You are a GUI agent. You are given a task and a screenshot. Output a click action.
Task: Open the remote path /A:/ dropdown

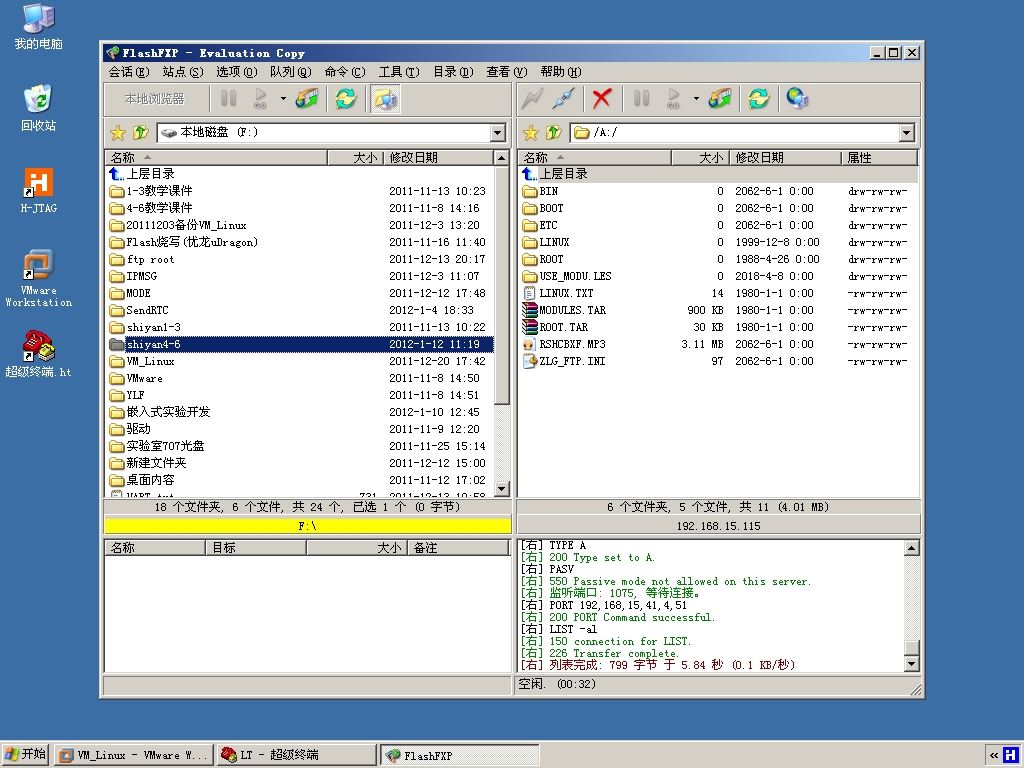[906, 133]
